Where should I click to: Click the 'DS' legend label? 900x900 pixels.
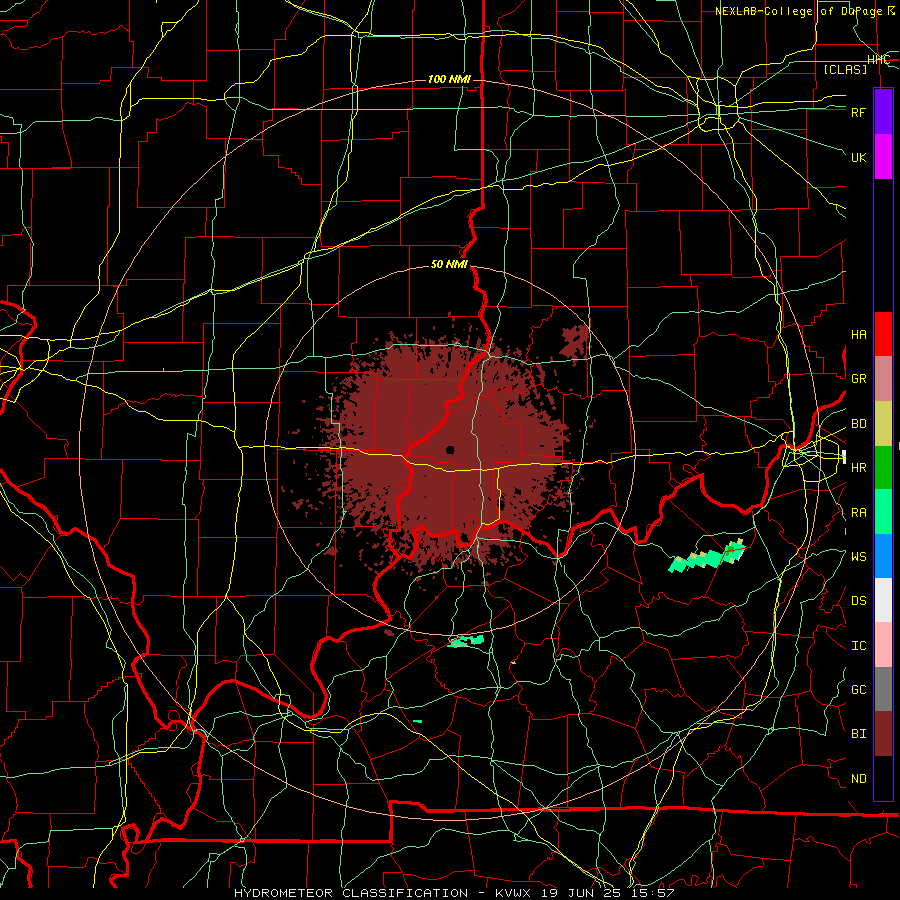[858, 601]
